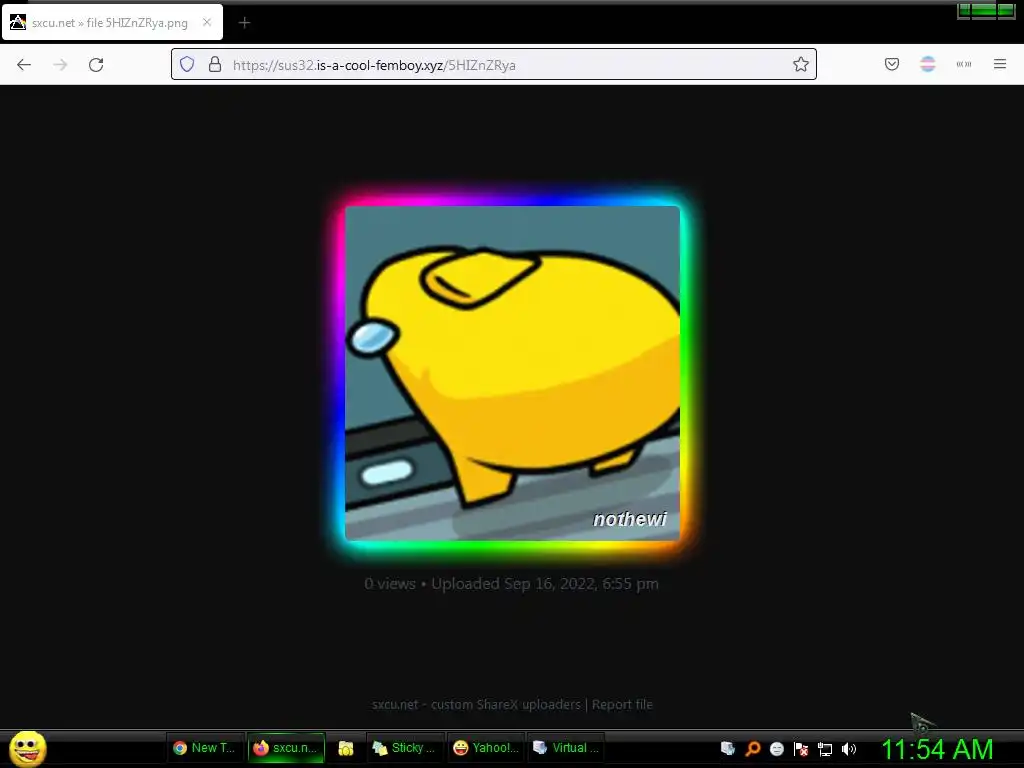Click the extension icon beside the menu button
This screenshot has height=768, width=1024.
[x=964, y=64]
